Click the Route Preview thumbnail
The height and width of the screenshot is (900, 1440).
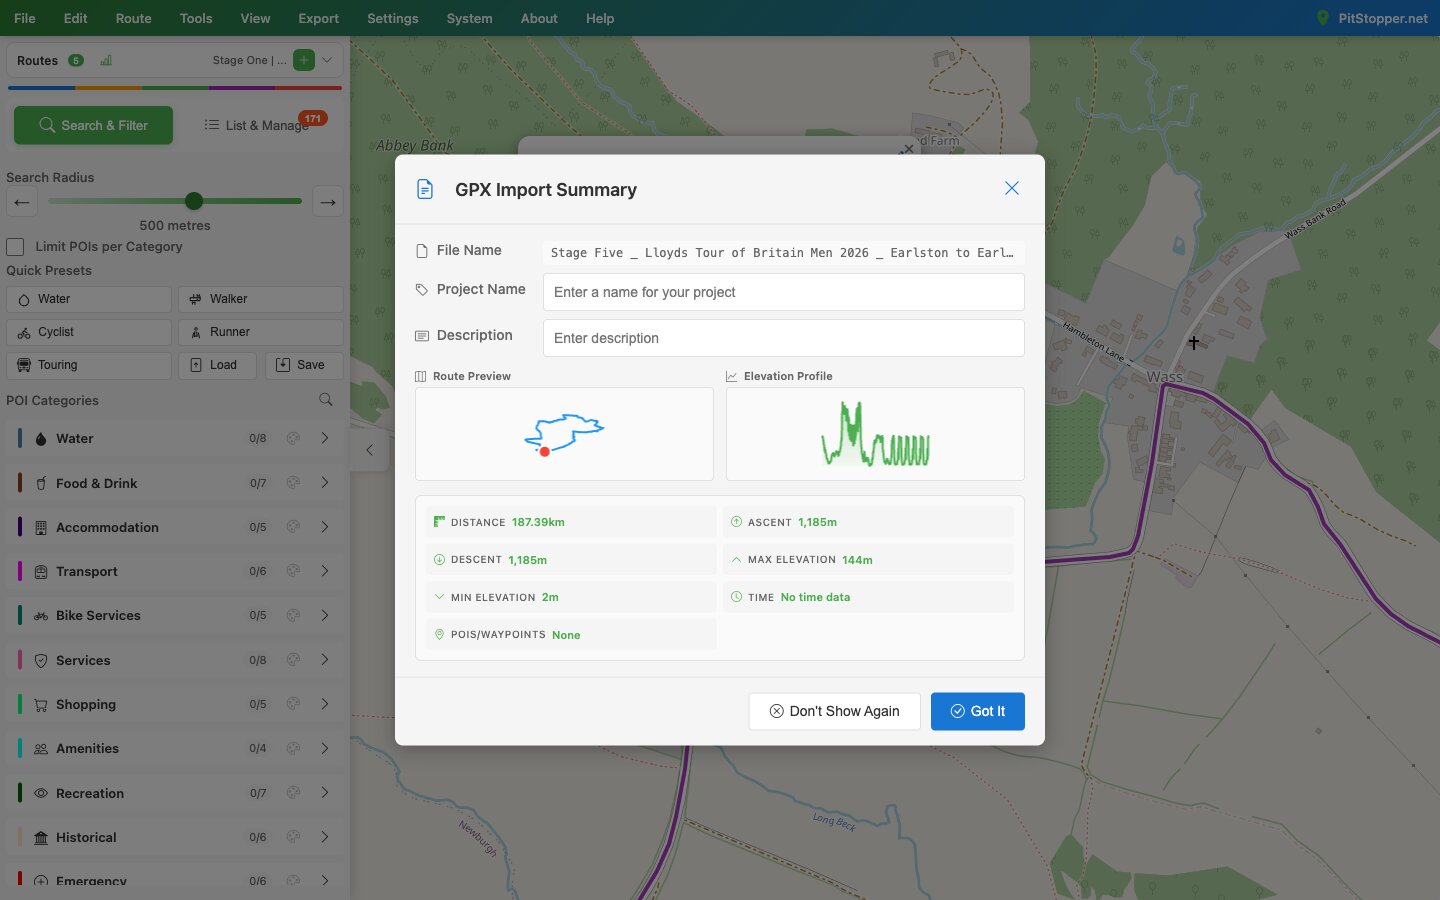(x=564, y=434)
